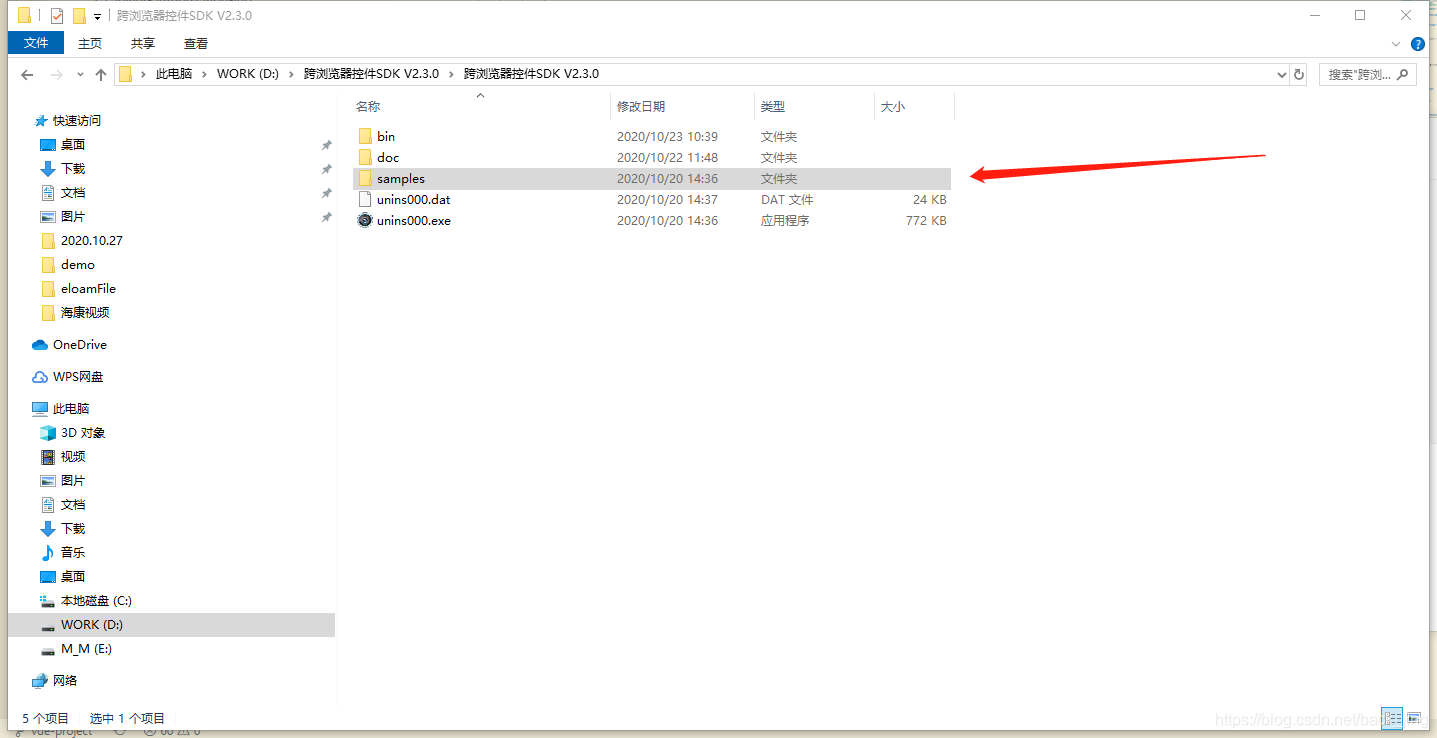Open the quick access toolbar customize dropdown
The height and width of the screenshot is (738, 1437).
click(x=97, y=16)
